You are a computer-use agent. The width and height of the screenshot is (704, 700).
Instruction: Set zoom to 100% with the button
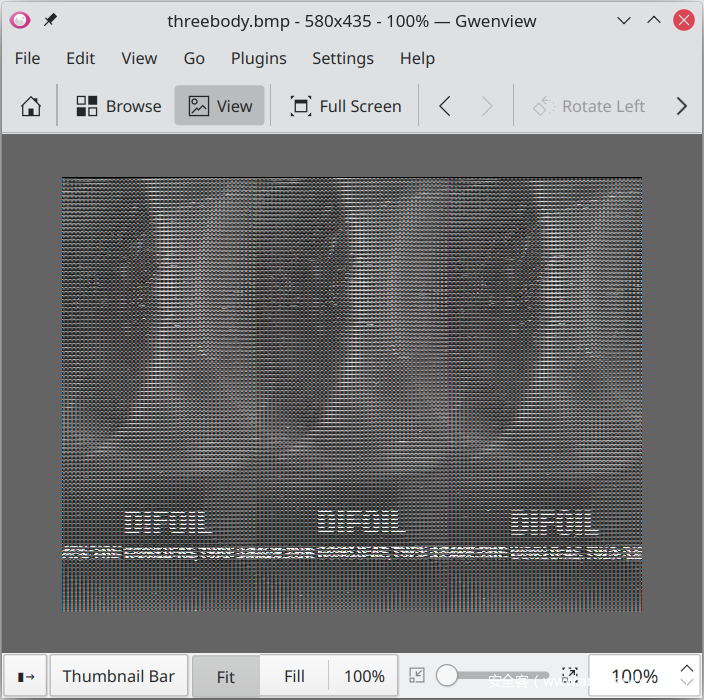(x=364, y=677)
